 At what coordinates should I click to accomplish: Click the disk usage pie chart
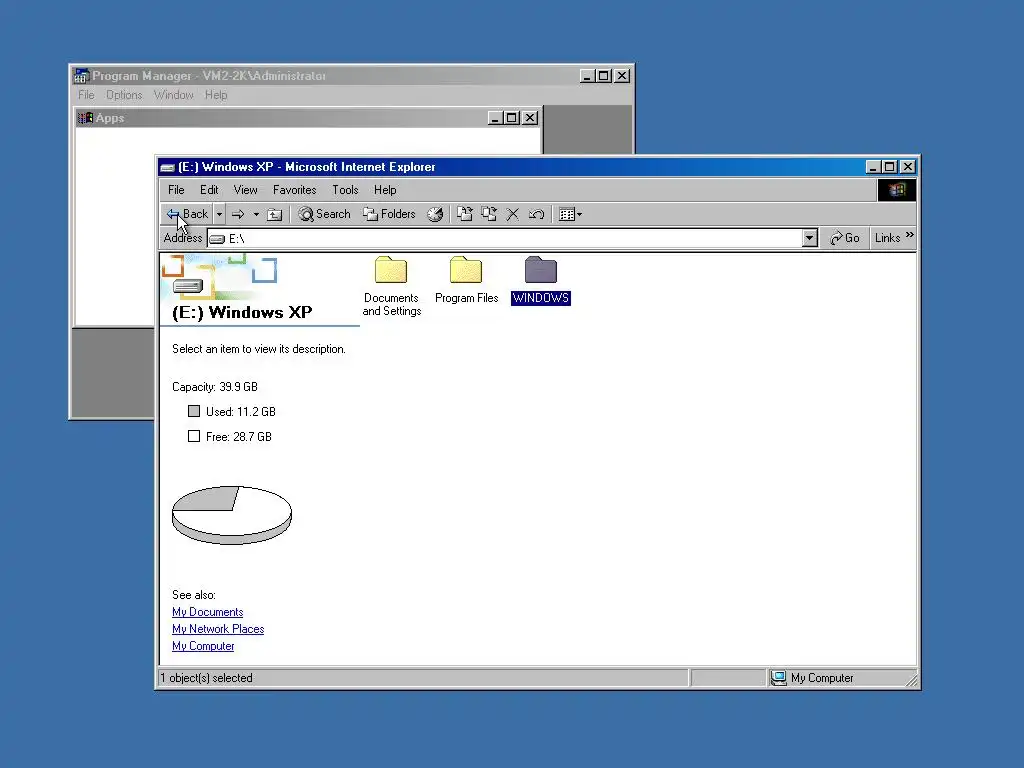point(232,515)
